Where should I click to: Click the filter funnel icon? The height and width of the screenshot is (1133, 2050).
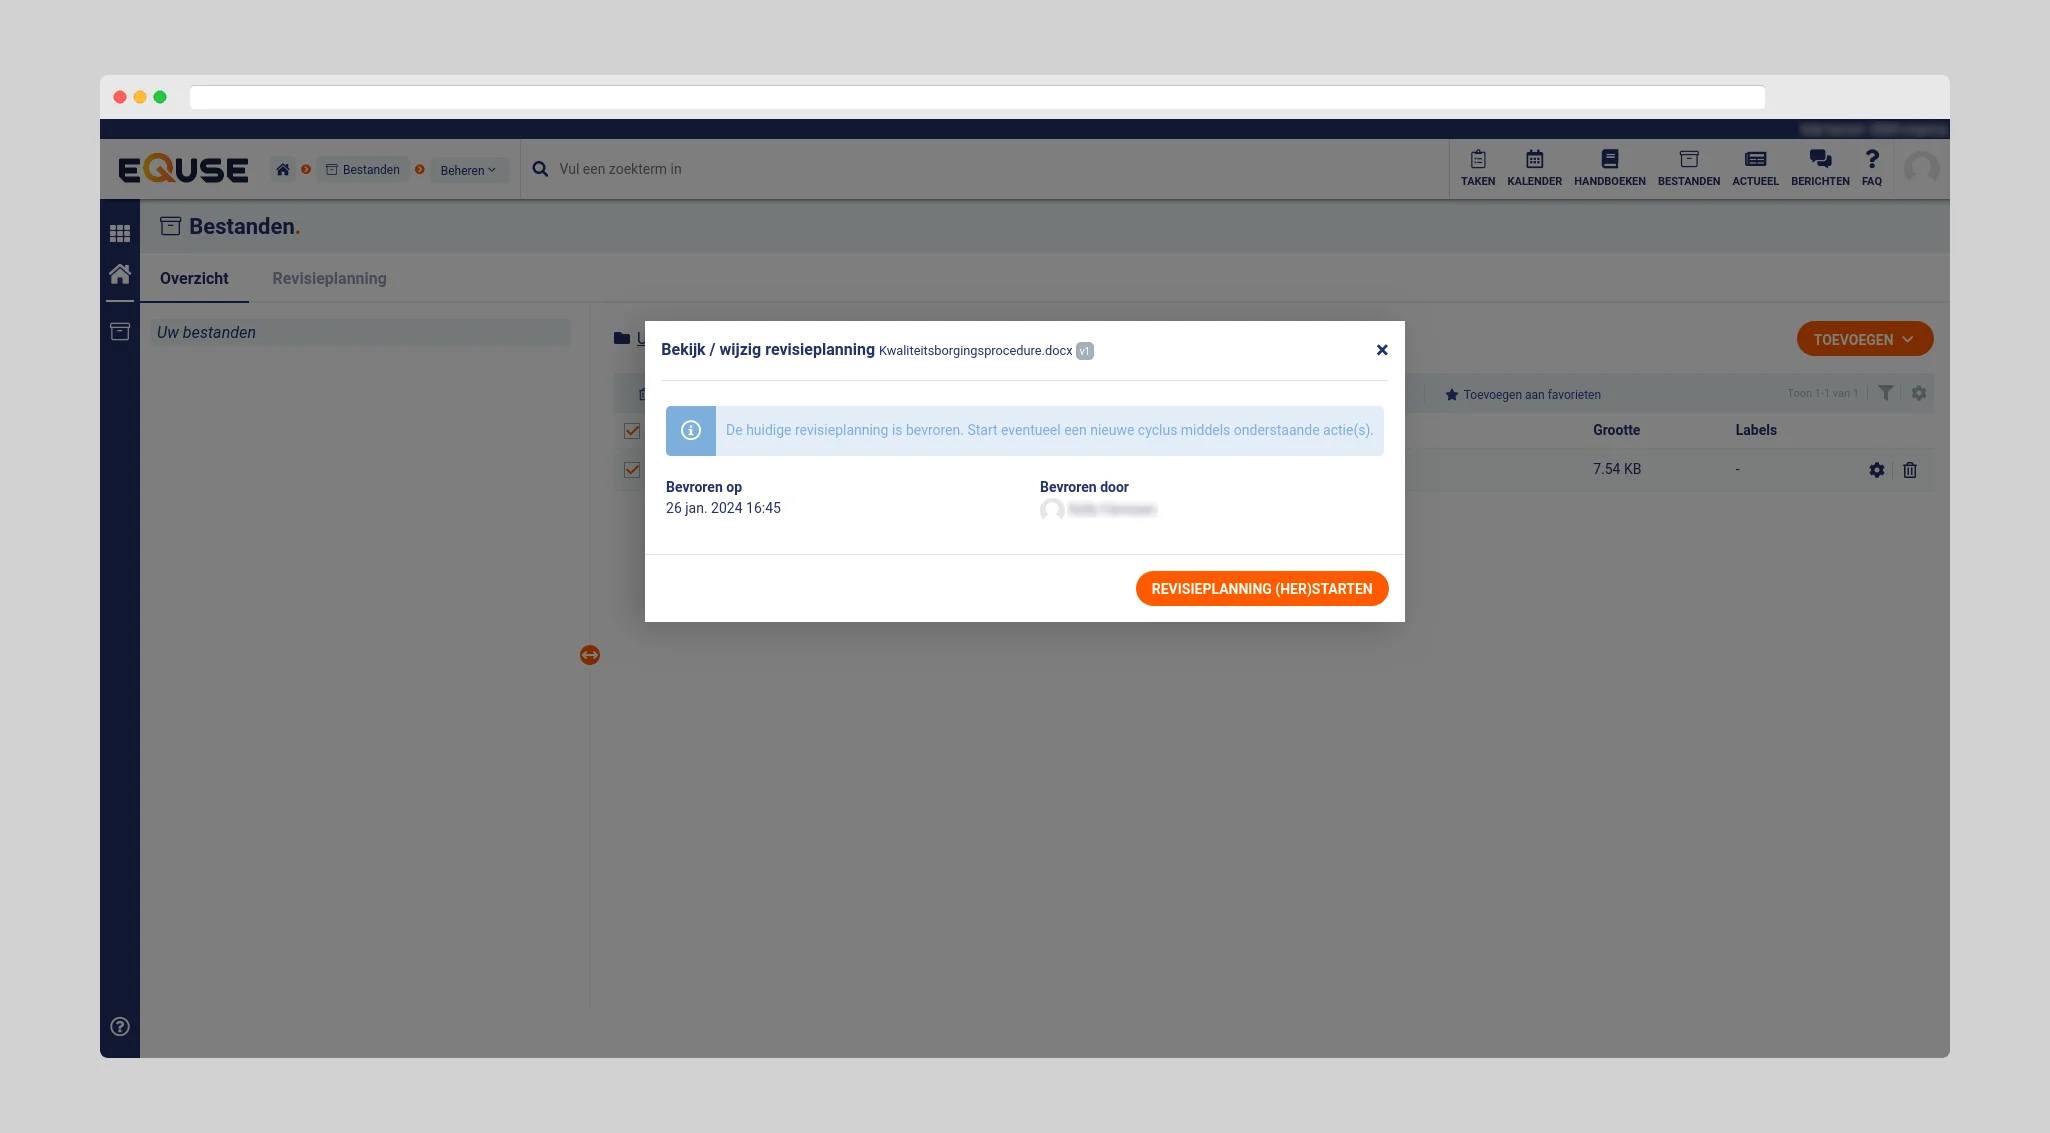(x=1885, y=393)
